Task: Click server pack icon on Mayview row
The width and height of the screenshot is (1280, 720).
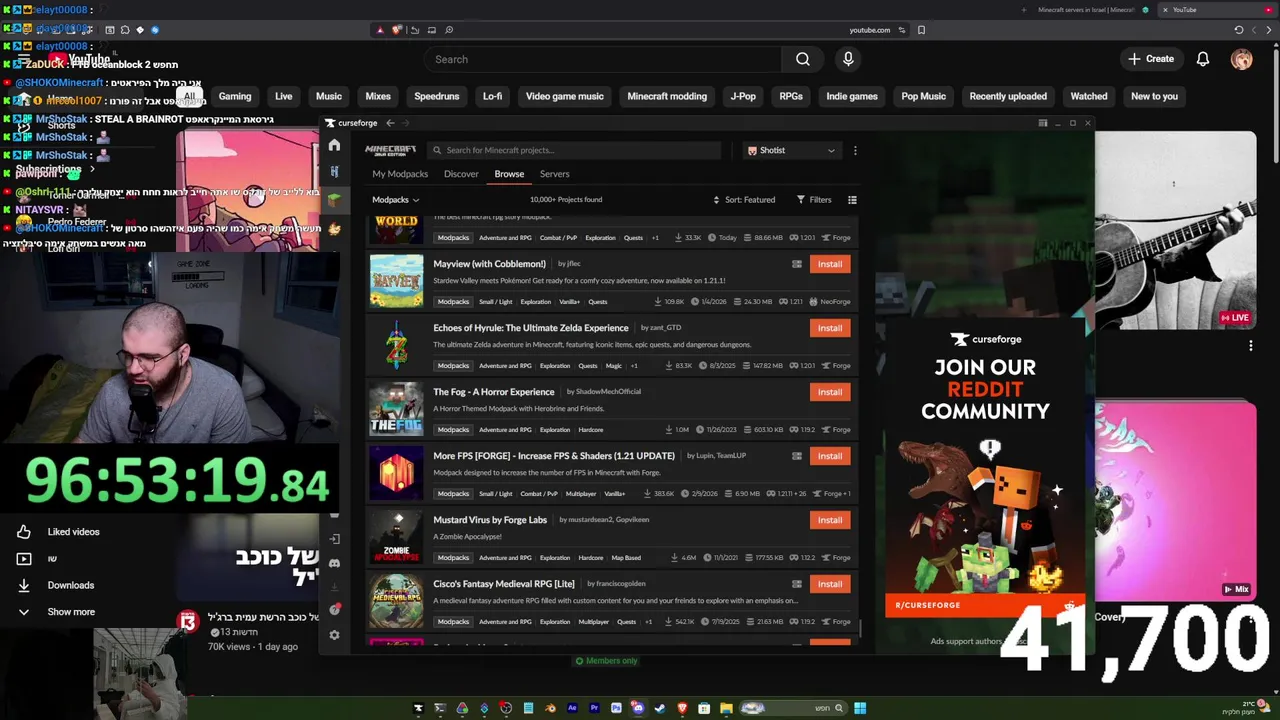Action: 797,264
